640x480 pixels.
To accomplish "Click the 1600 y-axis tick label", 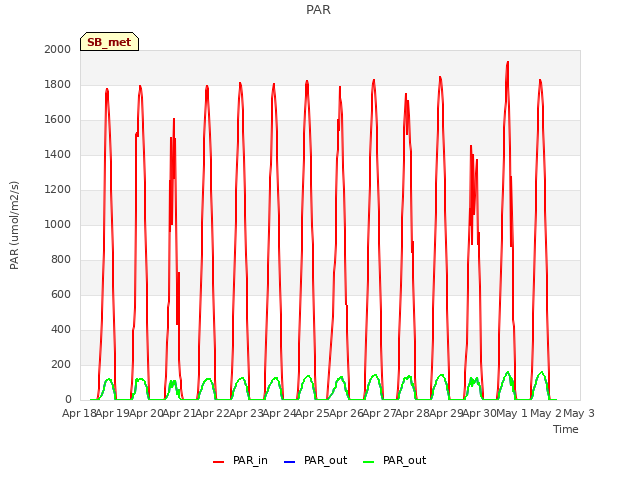I will 58,120.
